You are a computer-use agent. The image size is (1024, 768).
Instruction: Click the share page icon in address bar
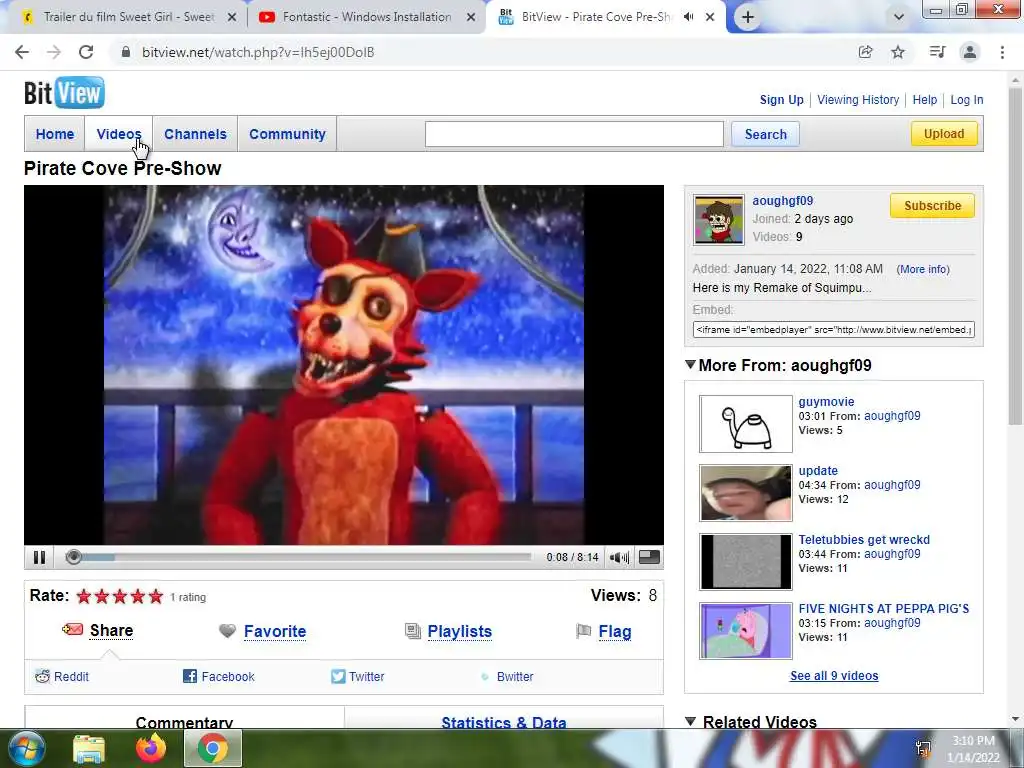[x=865, y=52]
